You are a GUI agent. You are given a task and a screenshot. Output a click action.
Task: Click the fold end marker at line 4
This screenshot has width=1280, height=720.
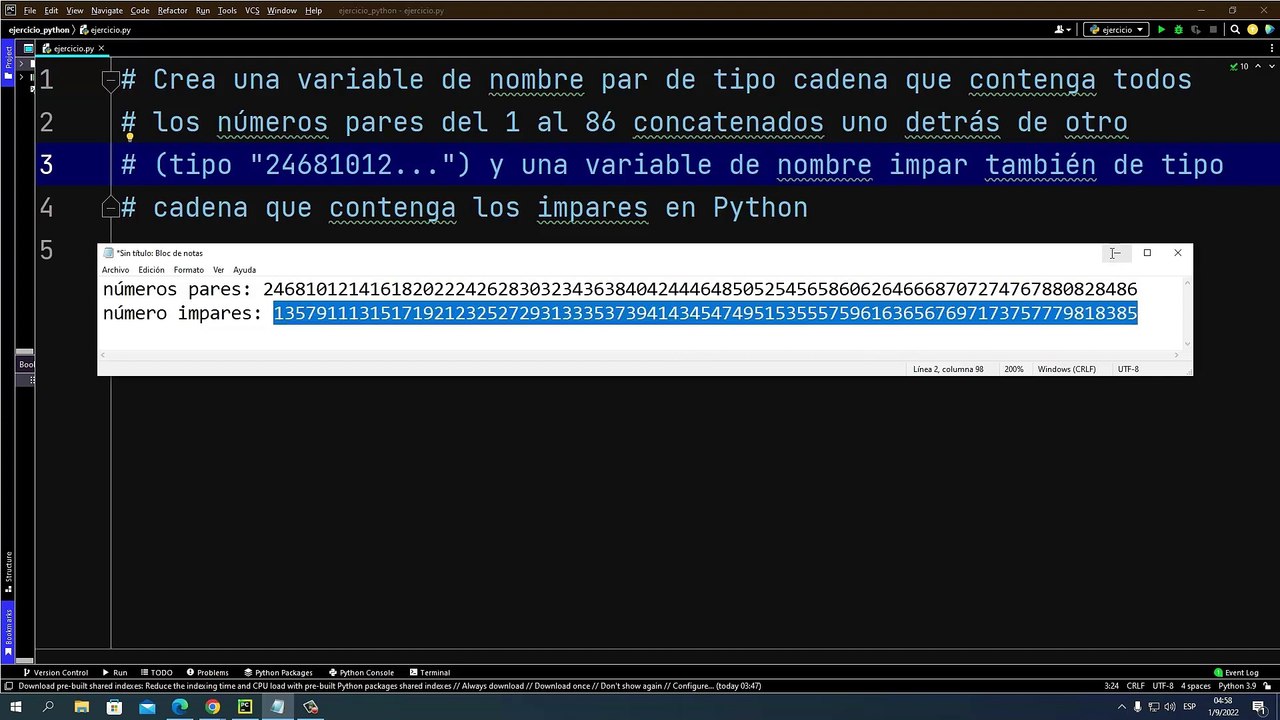pos(111,208)
